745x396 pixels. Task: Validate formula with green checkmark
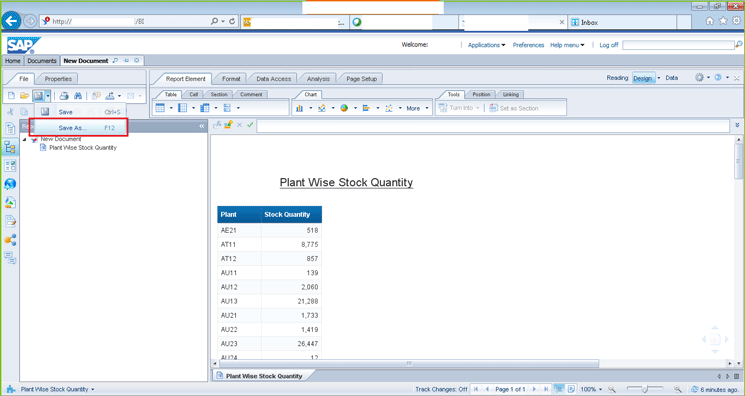(250, 125)
